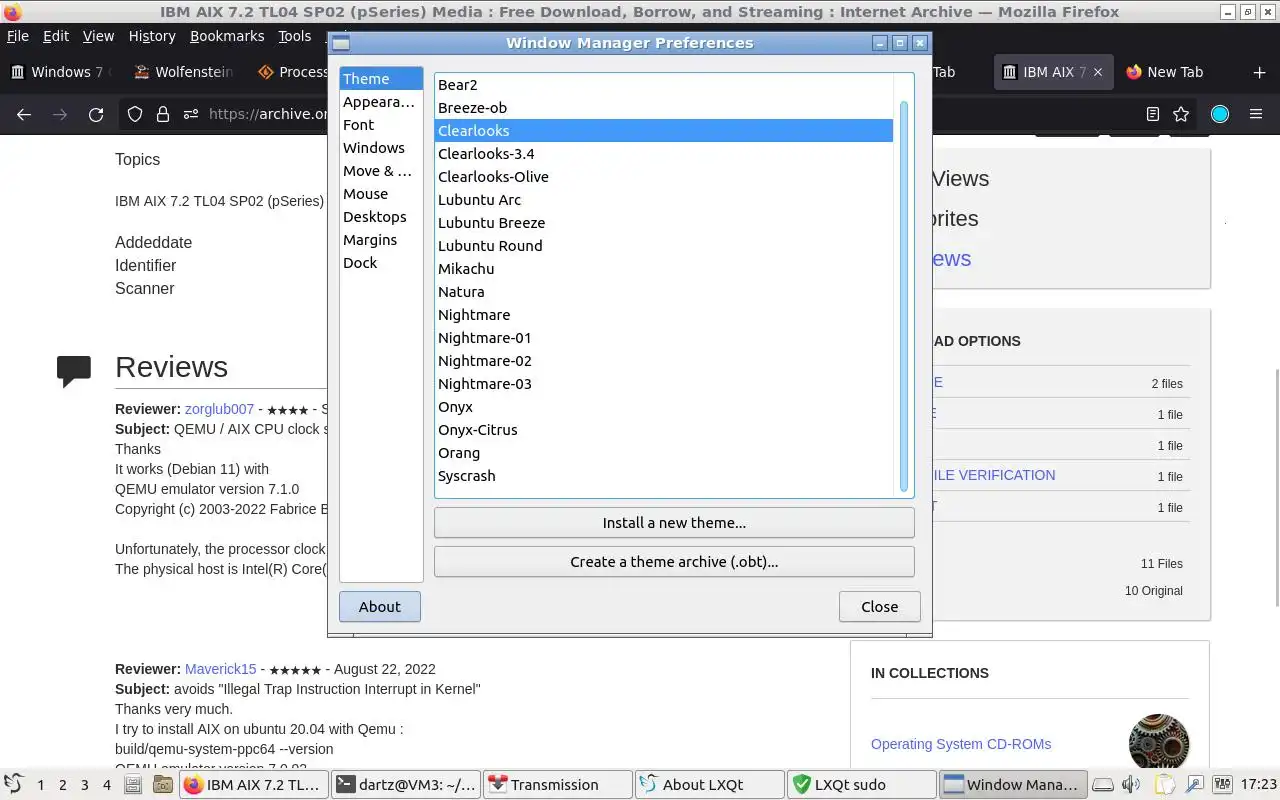1280x800 pixels.
Task: Open Firefox File menu
Action: tap(18, 36)
